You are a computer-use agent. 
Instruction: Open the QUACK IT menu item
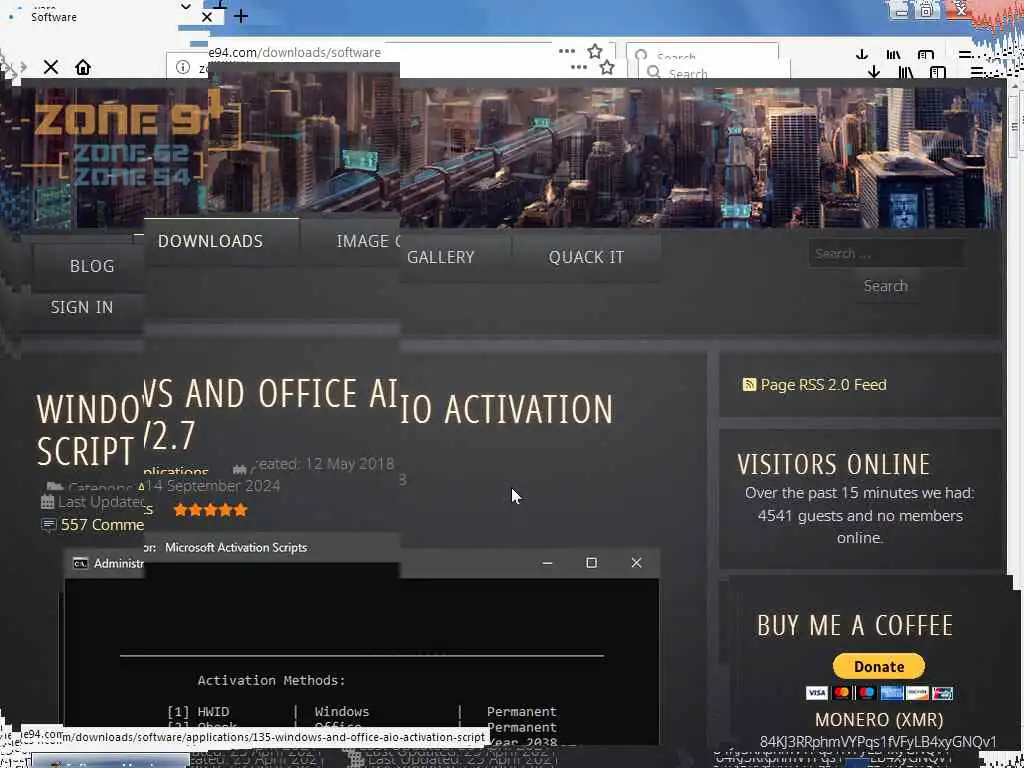(586, 257)
